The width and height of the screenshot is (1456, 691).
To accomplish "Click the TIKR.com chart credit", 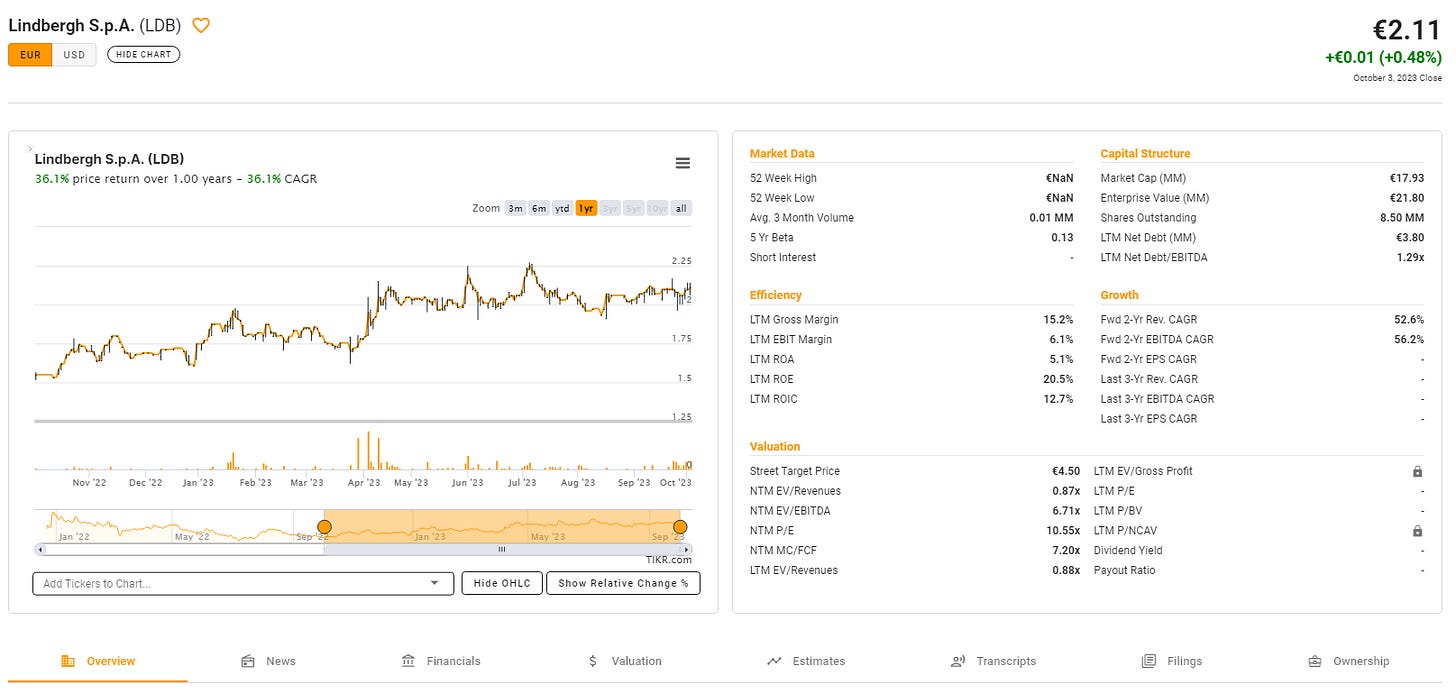I will (x=669, y=560).
